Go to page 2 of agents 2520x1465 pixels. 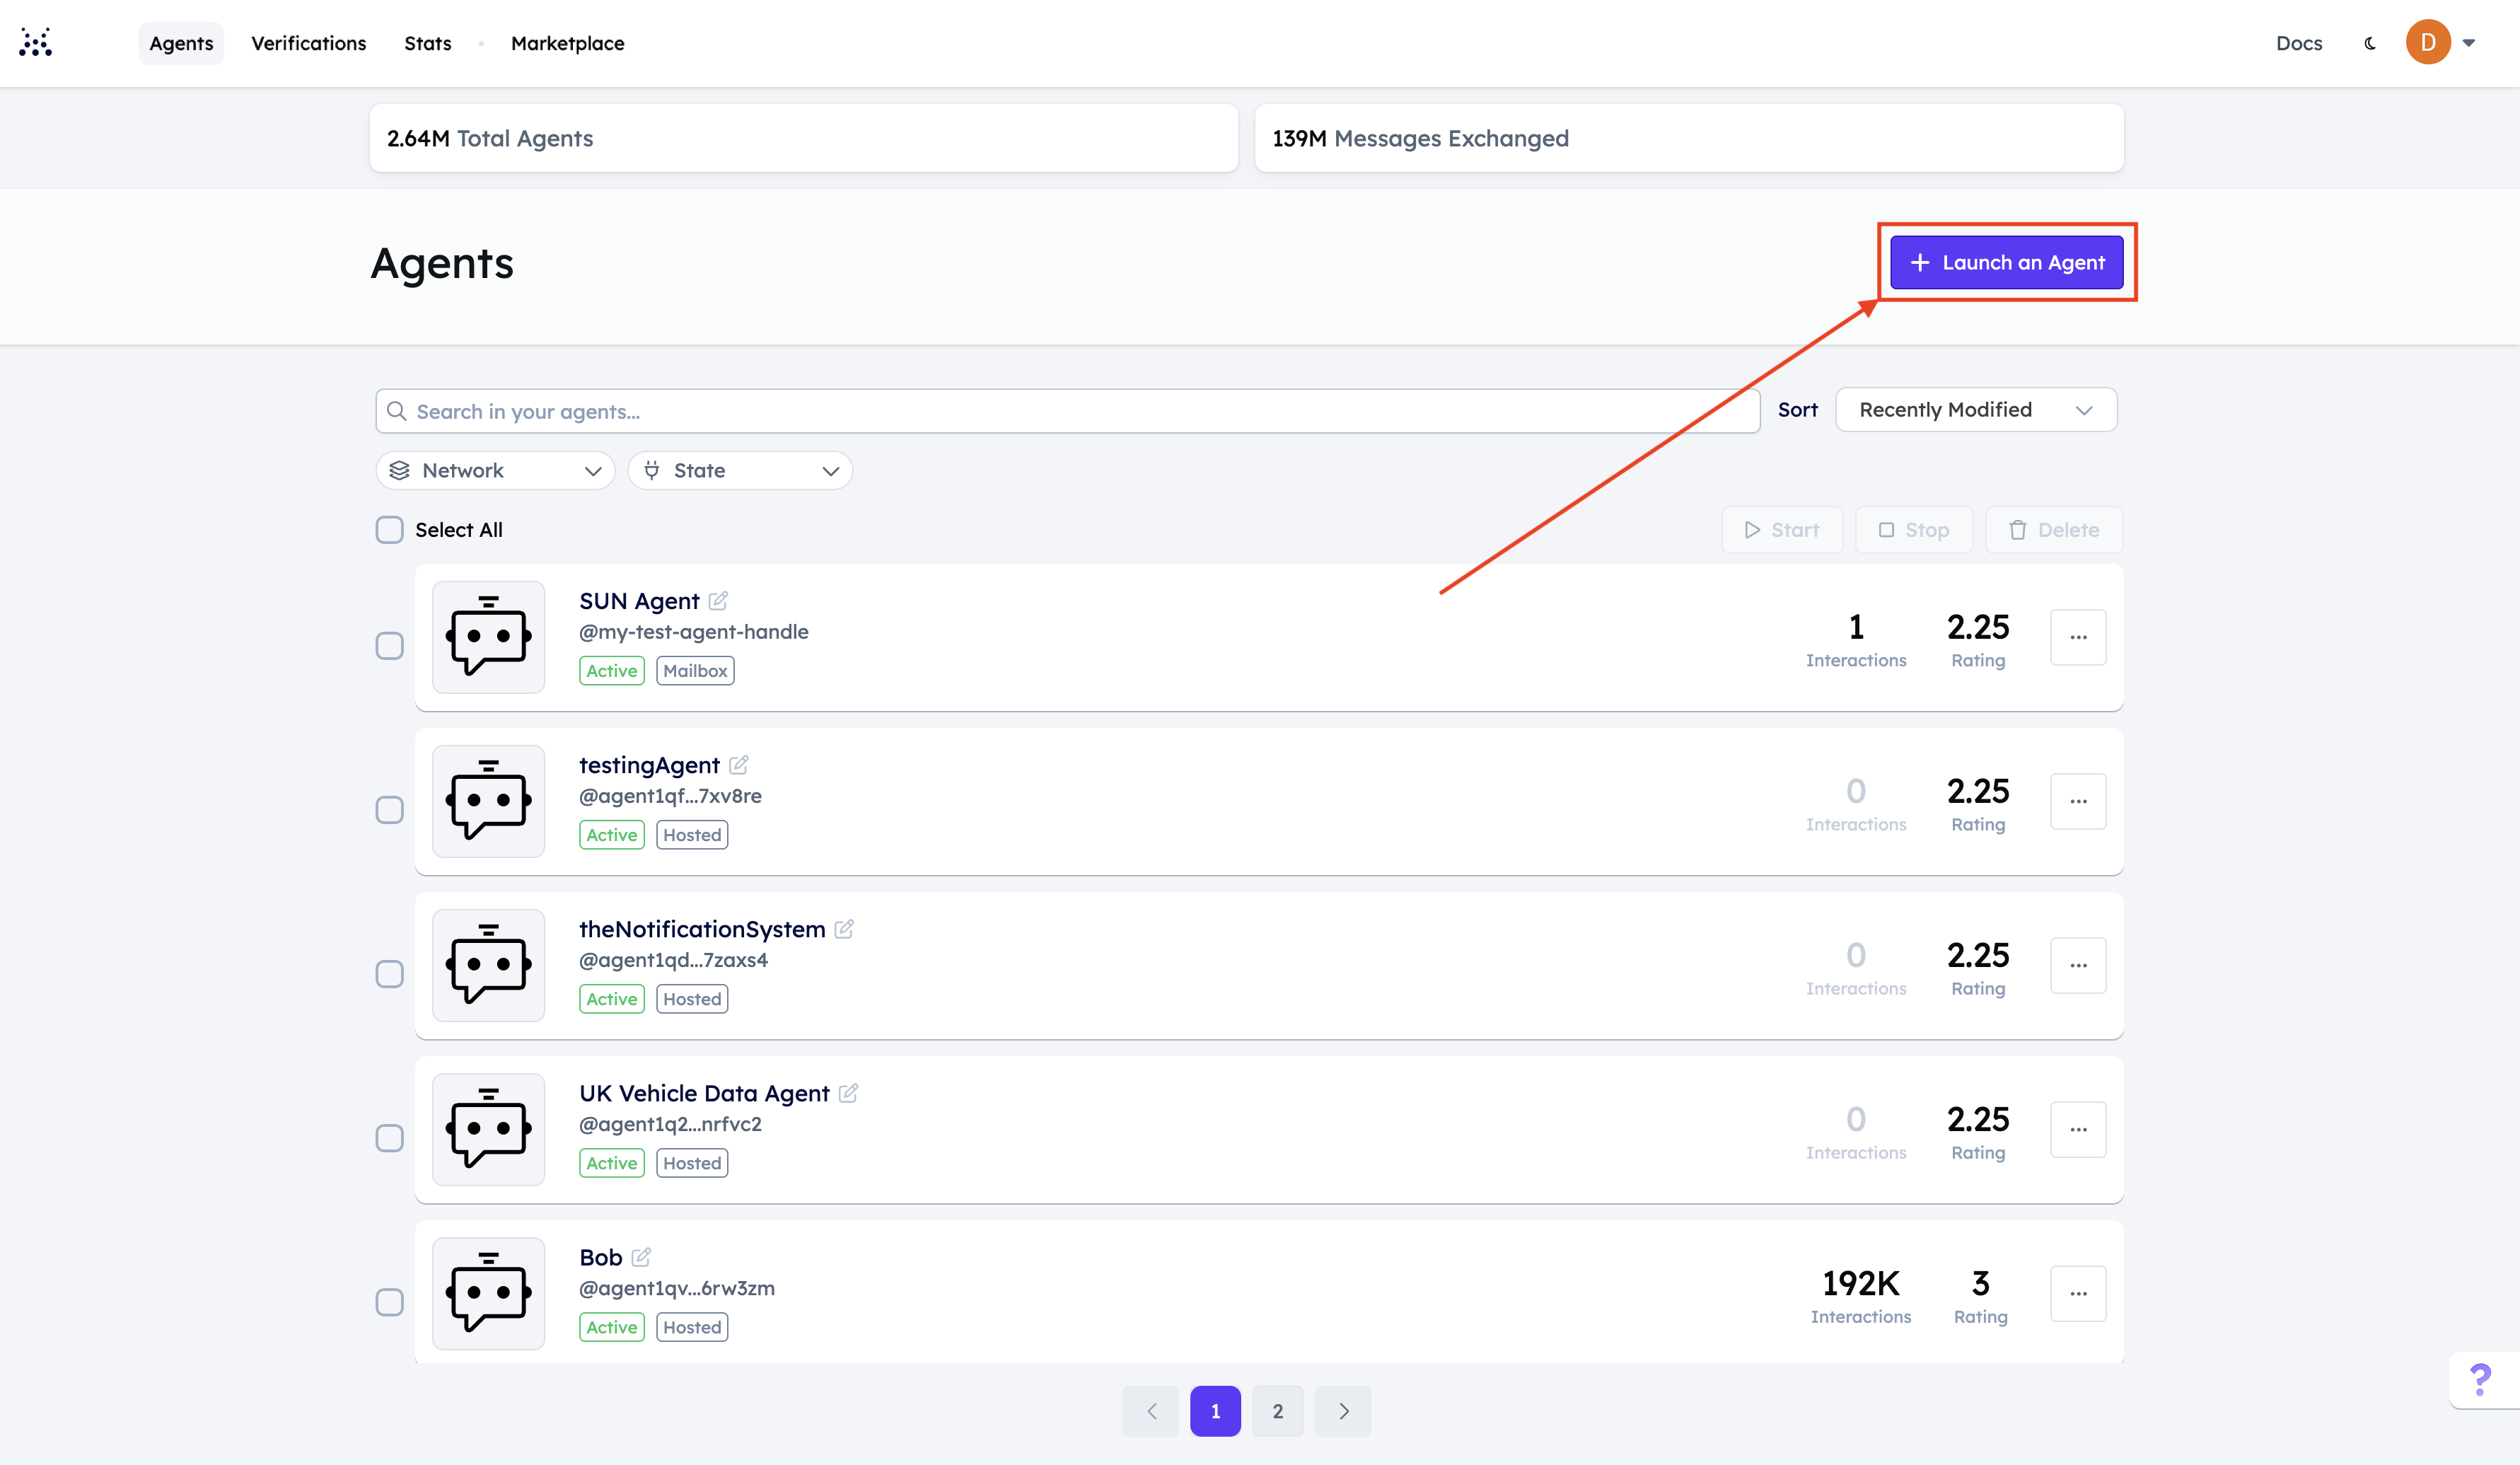[1277, 1411]
